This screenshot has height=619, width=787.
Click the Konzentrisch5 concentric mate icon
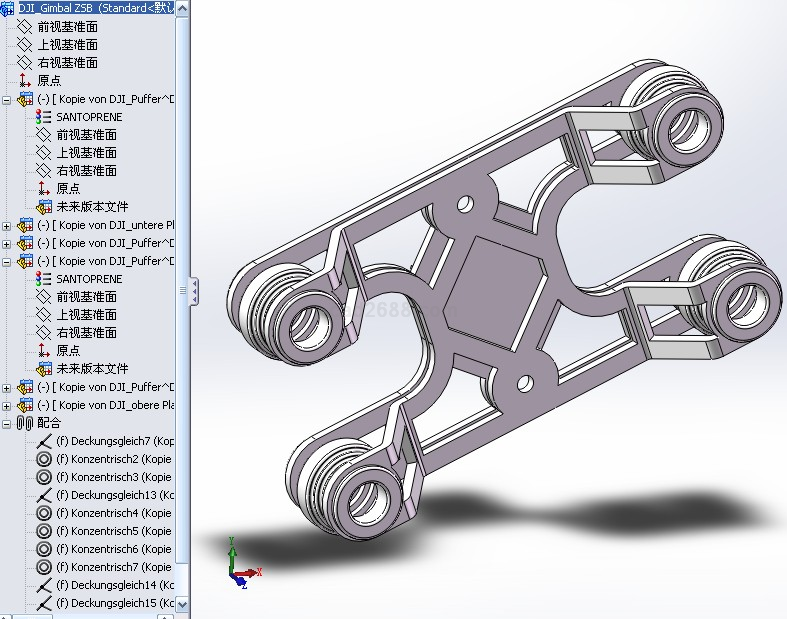tap(44, 531)
